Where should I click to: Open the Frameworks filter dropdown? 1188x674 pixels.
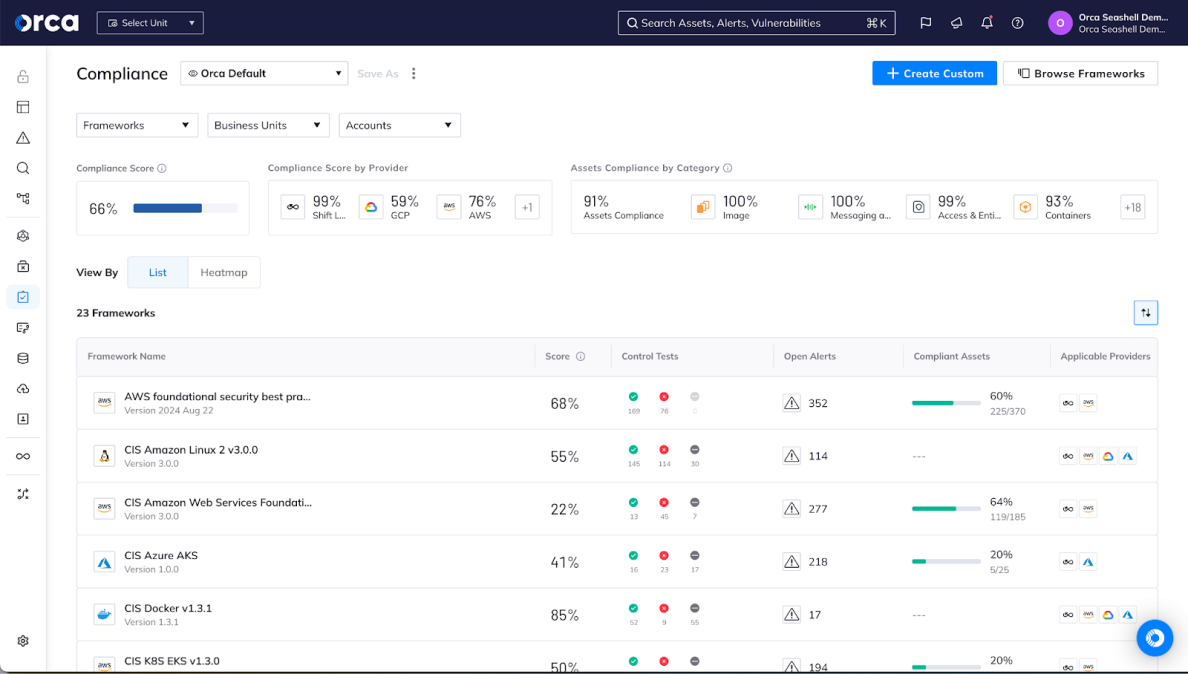point(137,125)
